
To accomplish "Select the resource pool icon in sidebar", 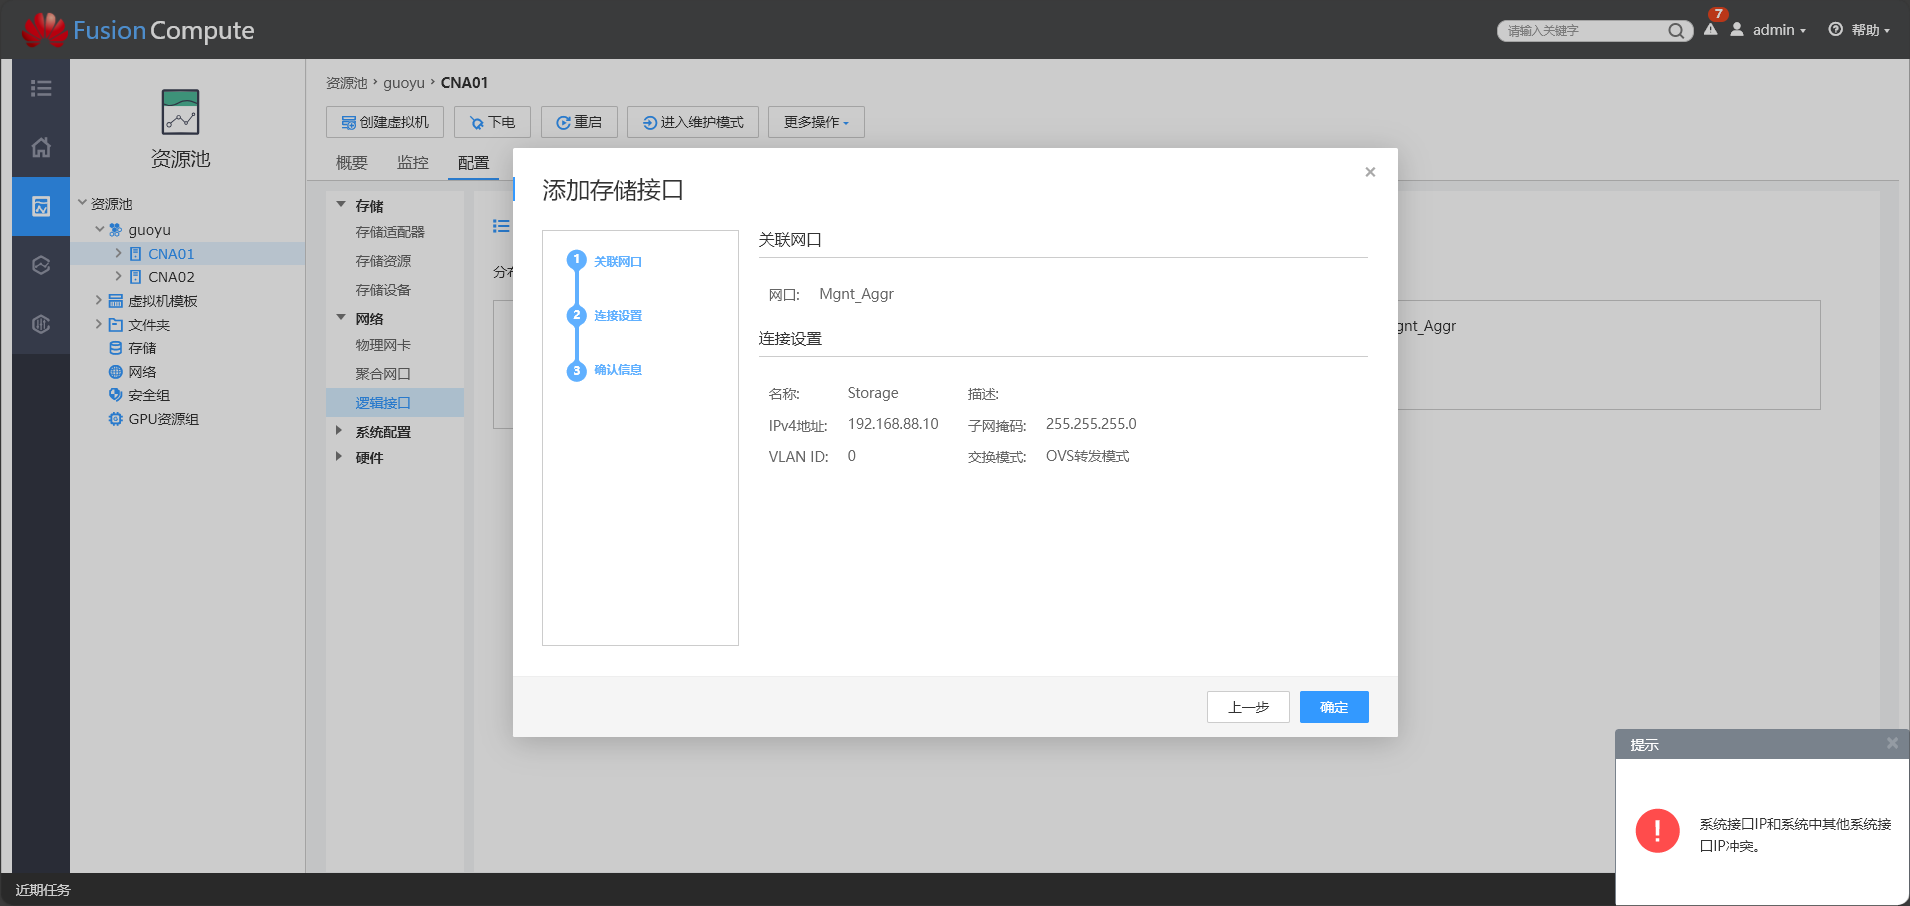I will point(41,206).
